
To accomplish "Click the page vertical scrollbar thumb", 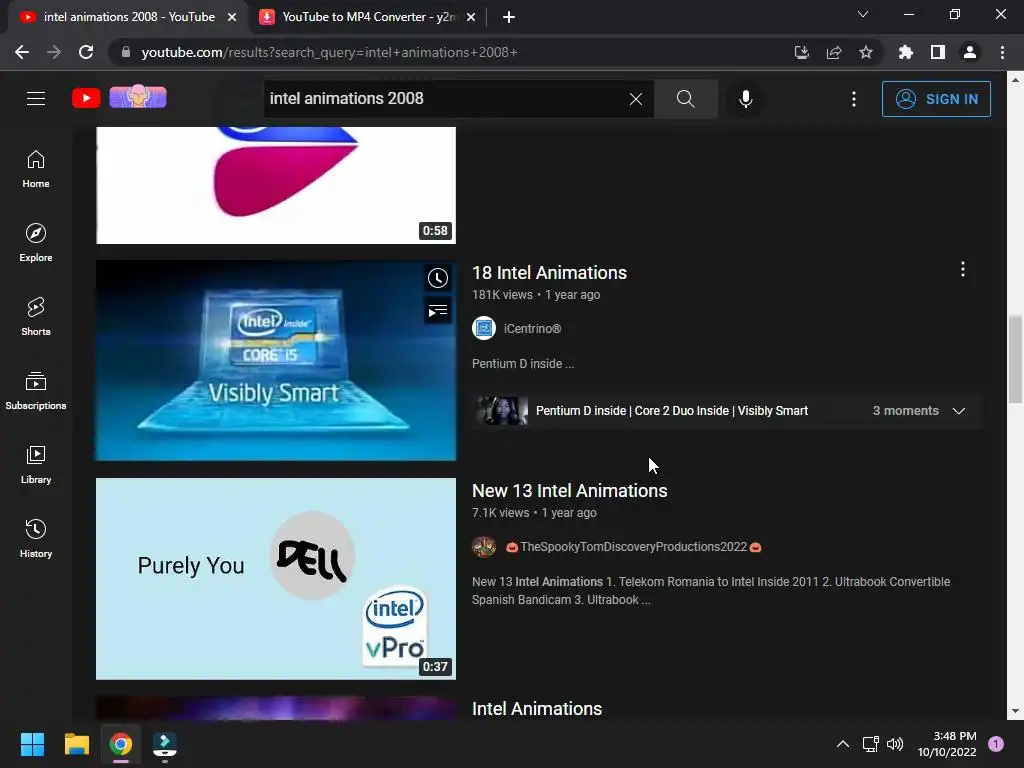I will (x=1016, y=359).
